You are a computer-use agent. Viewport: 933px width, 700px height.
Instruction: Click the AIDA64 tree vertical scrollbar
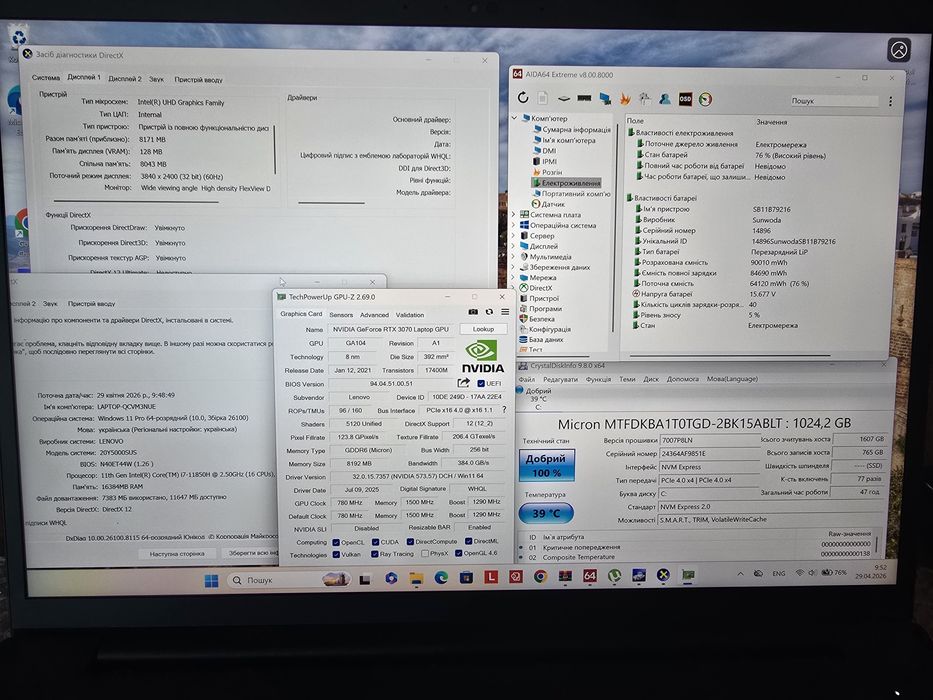[614, 226]
